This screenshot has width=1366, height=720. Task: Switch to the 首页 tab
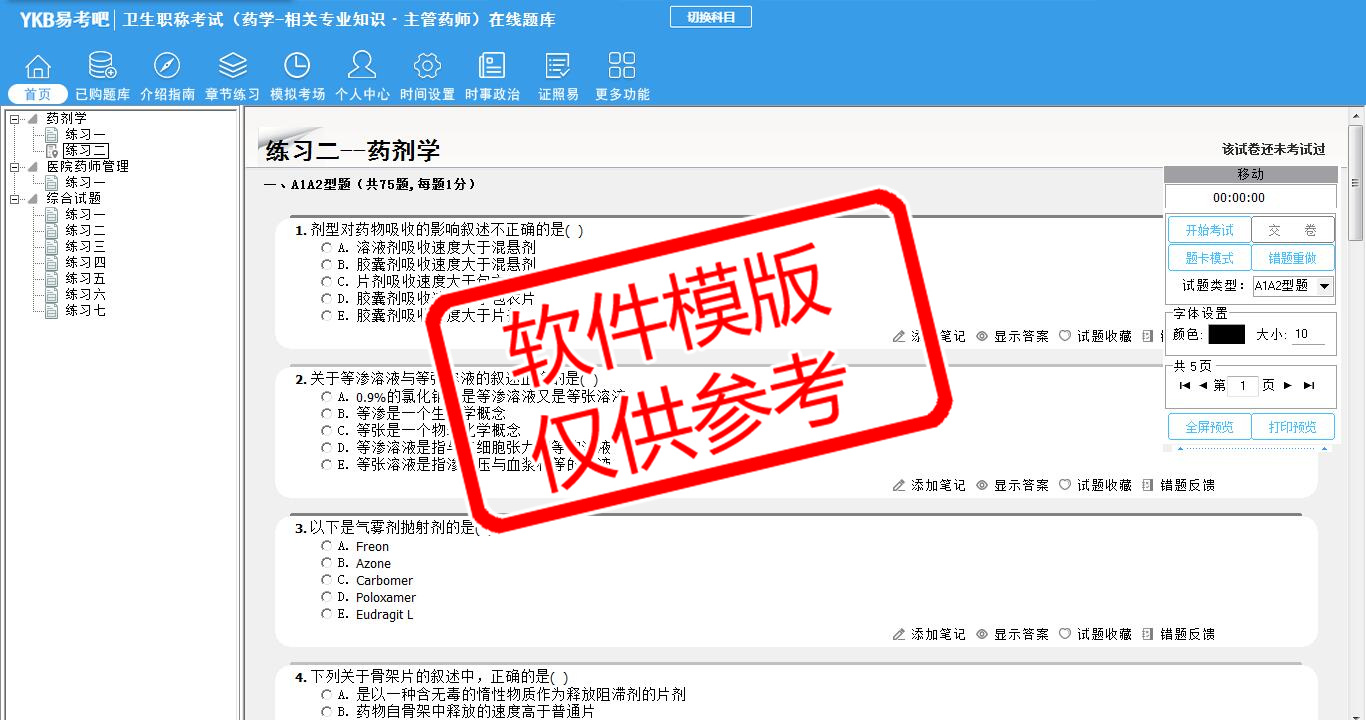tap(38, 94)
